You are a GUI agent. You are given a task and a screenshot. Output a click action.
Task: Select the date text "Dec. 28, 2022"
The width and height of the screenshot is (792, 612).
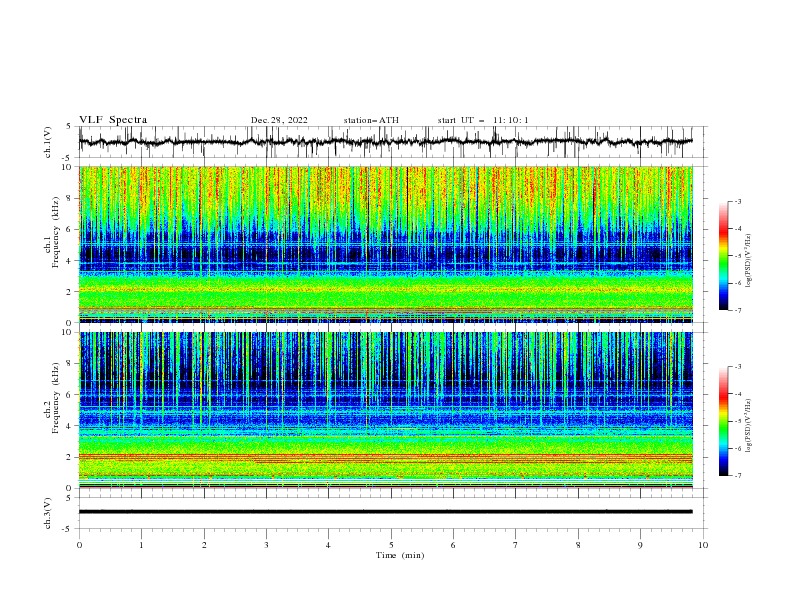[279, 120]
